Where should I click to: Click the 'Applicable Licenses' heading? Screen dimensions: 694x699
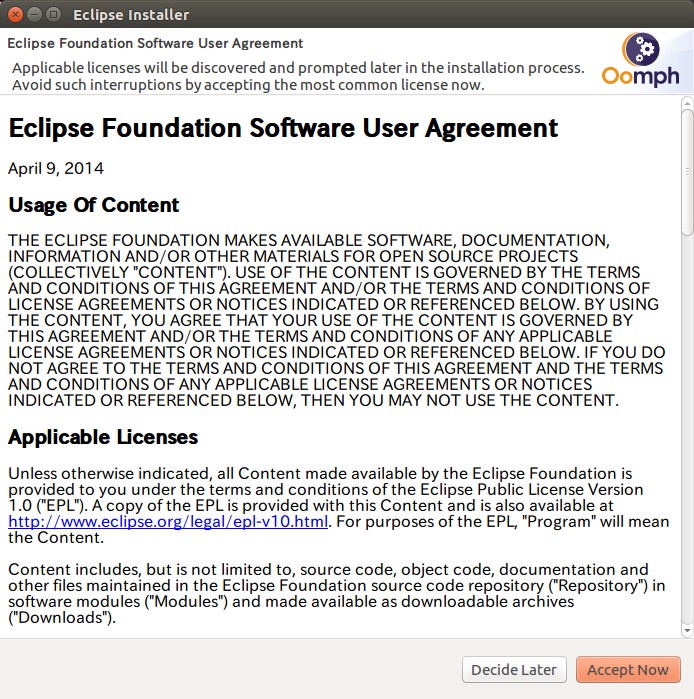(103, 437)
